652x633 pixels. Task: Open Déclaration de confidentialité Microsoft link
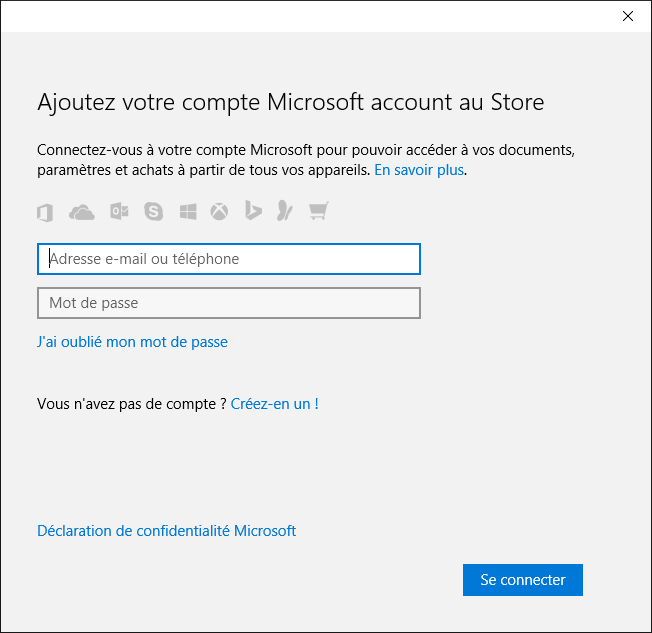[166, 531]
